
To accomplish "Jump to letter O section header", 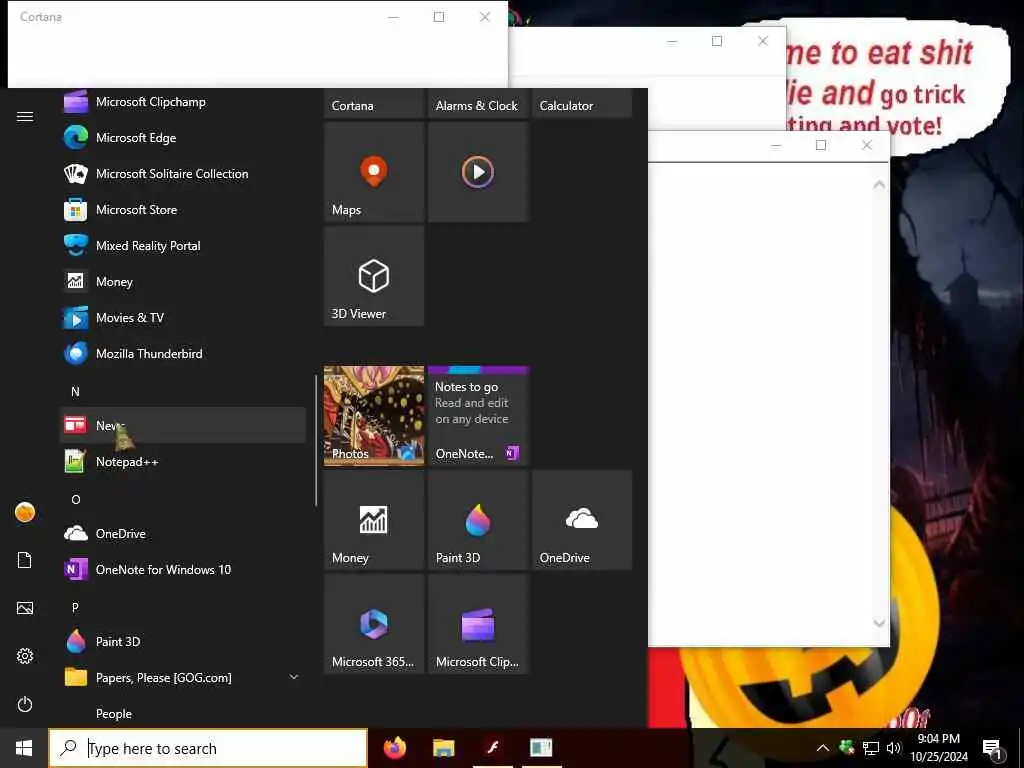I will pos(75,500).
